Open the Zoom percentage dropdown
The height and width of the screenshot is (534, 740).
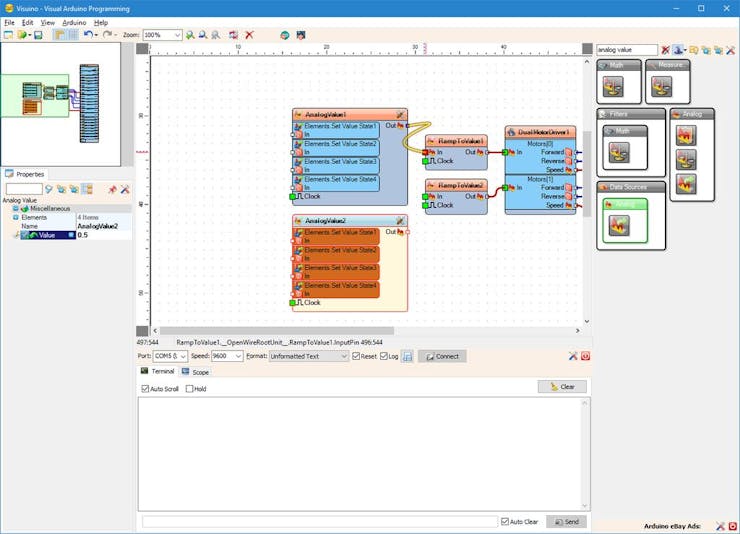[177, 35]
